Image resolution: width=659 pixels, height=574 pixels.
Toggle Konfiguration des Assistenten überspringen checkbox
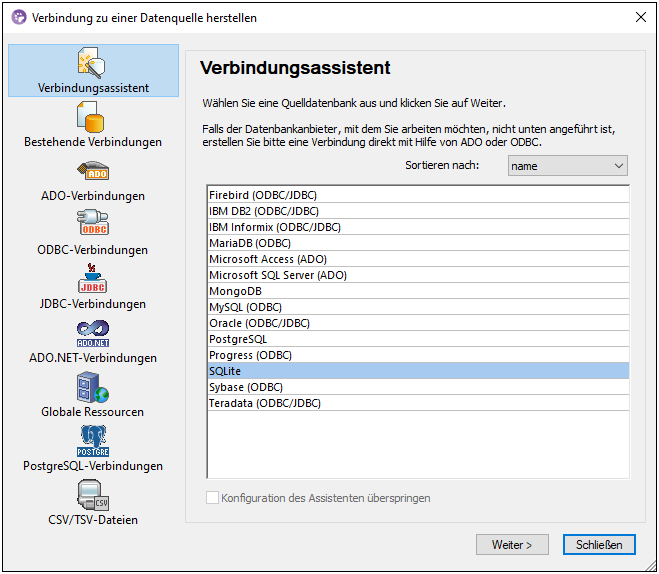pos(212,498)
